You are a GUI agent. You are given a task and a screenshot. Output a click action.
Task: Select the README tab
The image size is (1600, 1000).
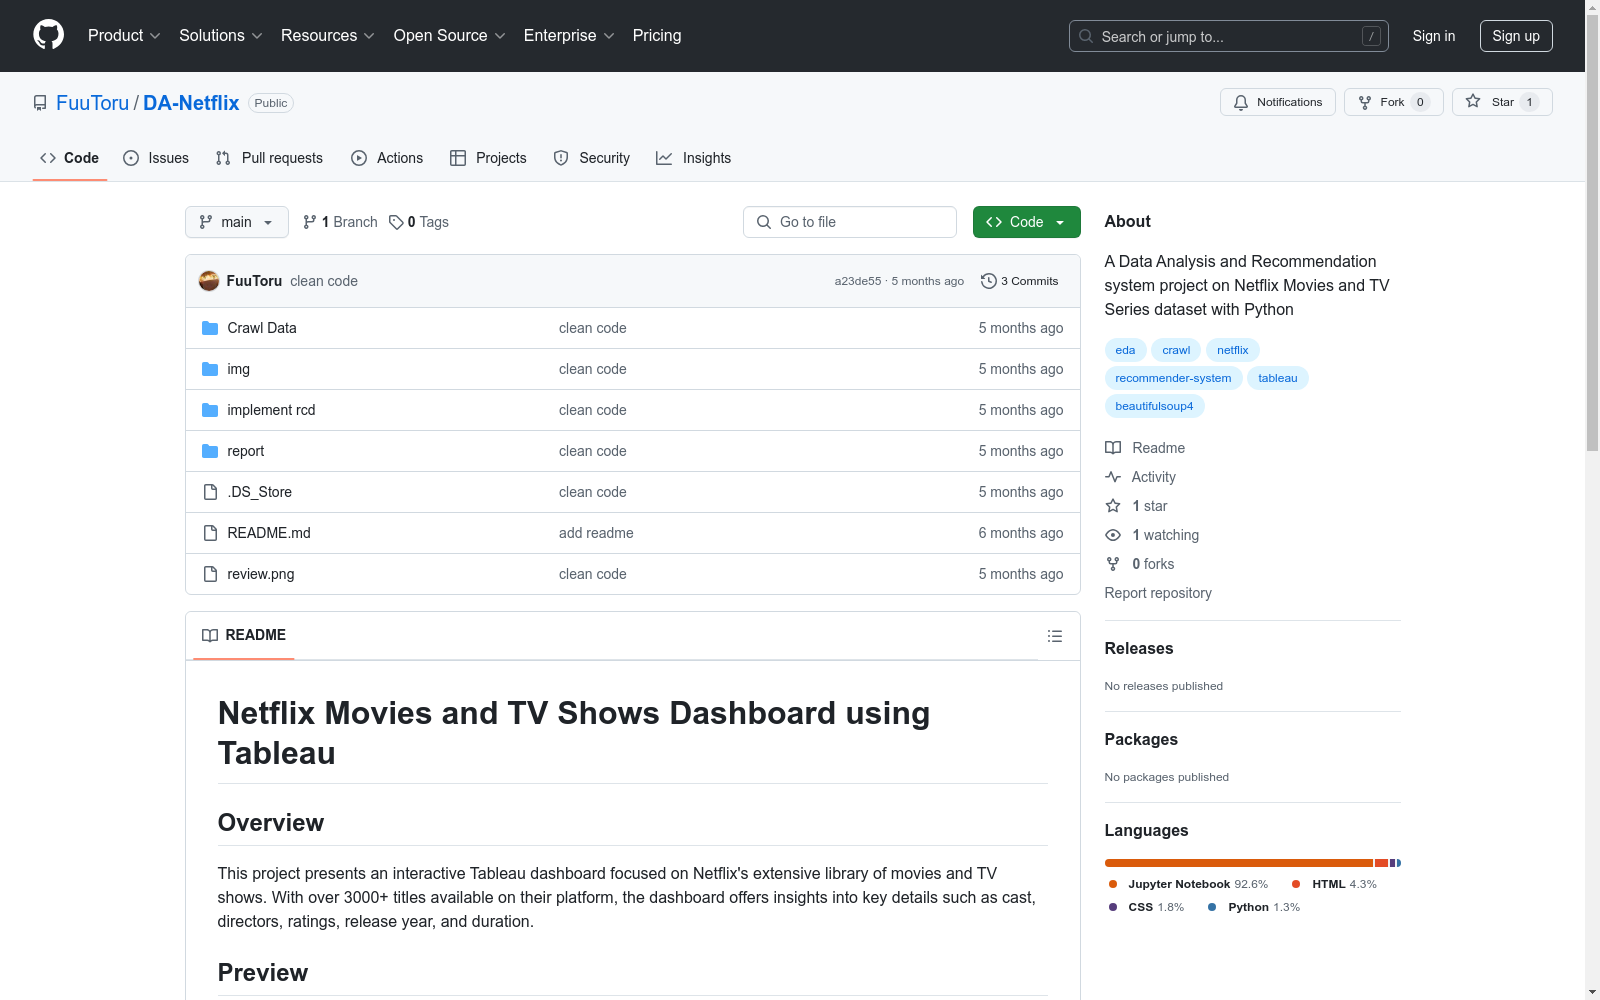(244, 635)
